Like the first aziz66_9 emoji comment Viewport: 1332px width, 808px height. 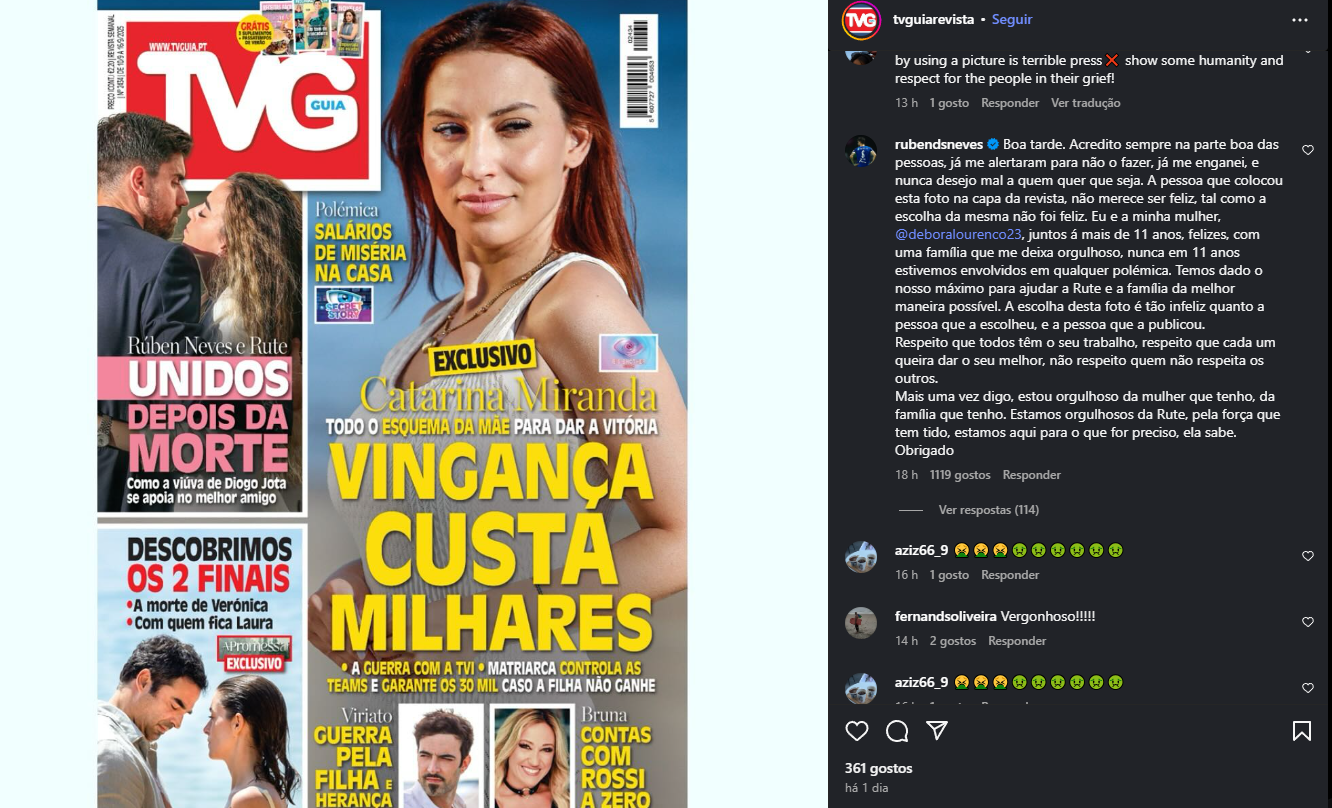coord(1308,556)
